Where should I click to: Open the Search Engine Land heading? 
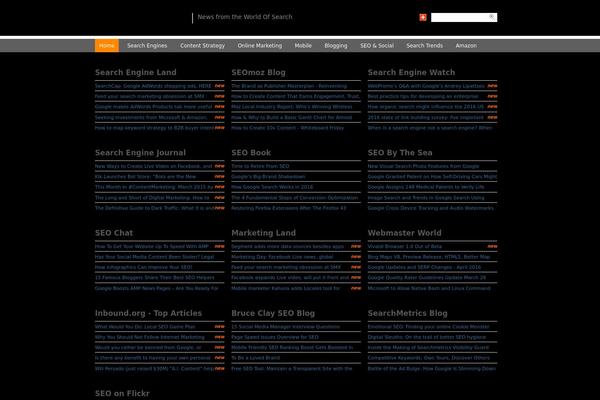pyautogui.click(x=136, y=72)
